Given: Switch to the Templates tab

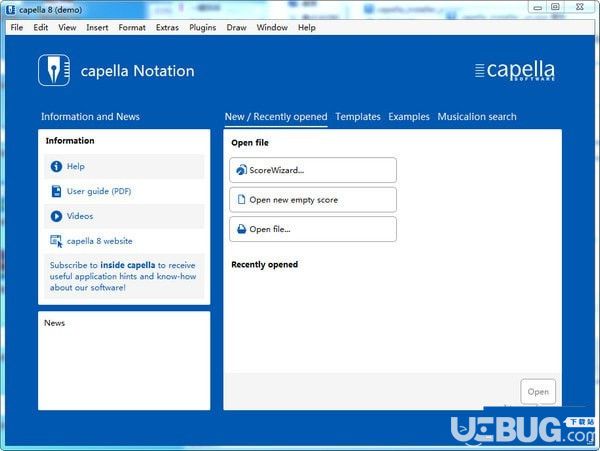Looking at the screenshot, I should tap(358, 117).
